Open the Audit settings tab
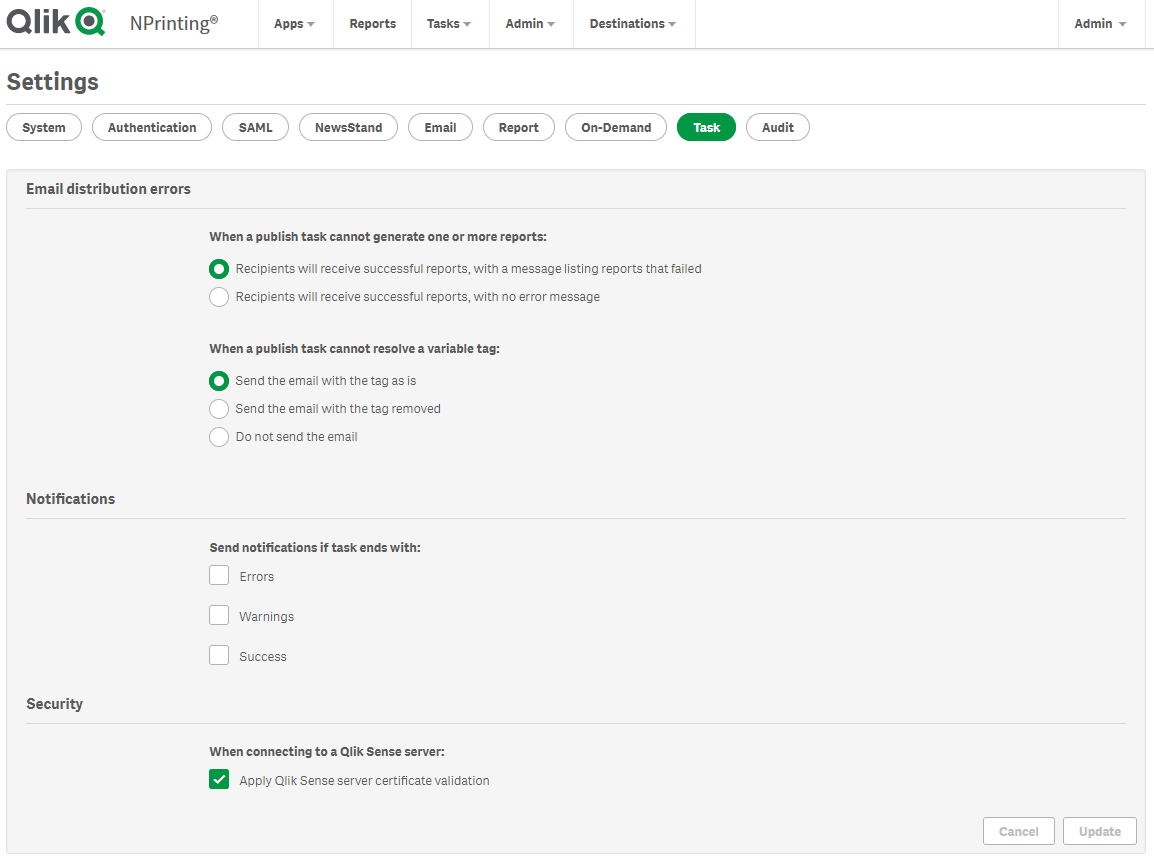 pyautogui.click(x=777, y=127)
